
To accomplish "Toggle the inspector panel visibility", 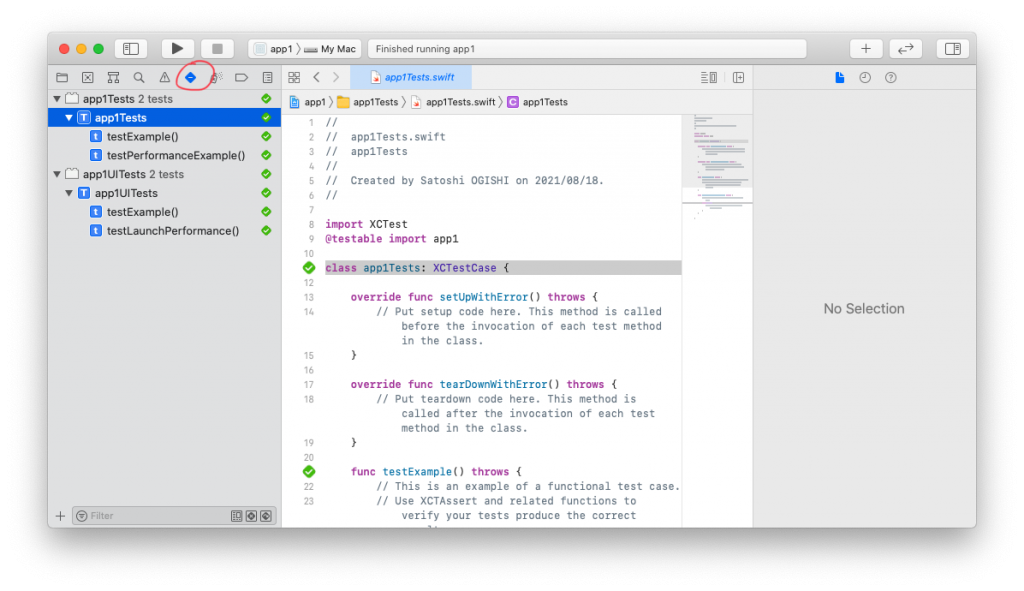I will tap(953, 48).
